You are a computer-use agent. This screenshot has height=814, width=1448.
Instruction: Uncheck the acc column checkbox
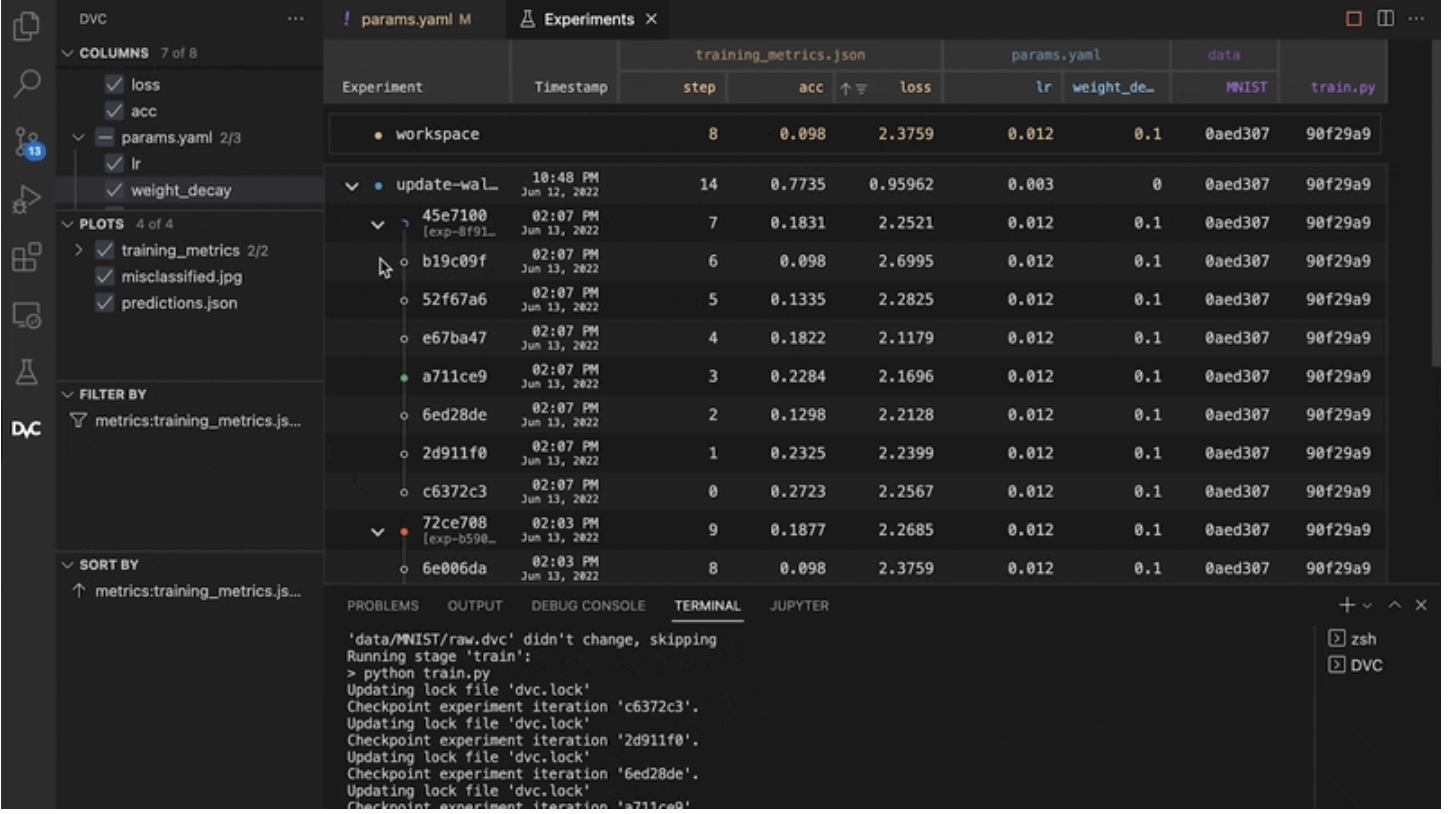coord(114,111)
